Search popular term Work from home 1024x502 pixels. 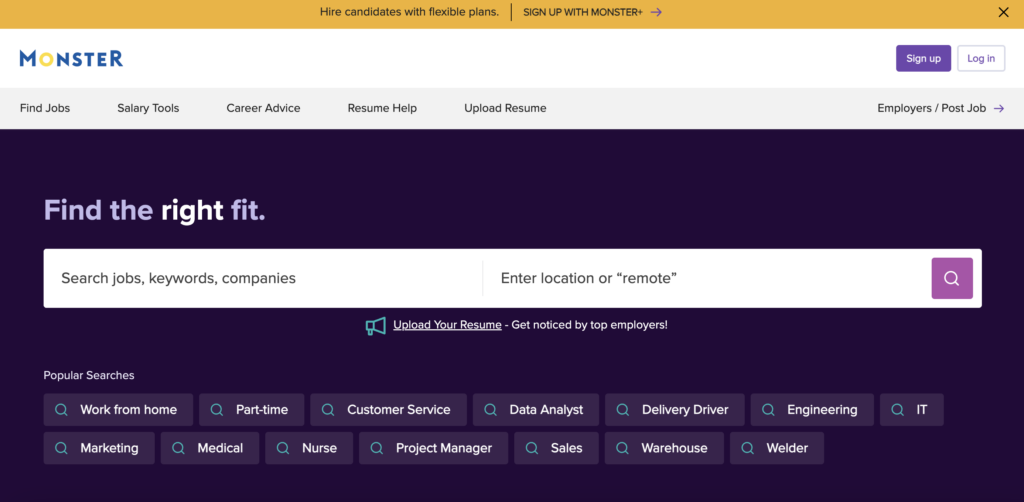pyautogui.click(x=118, y=410)
